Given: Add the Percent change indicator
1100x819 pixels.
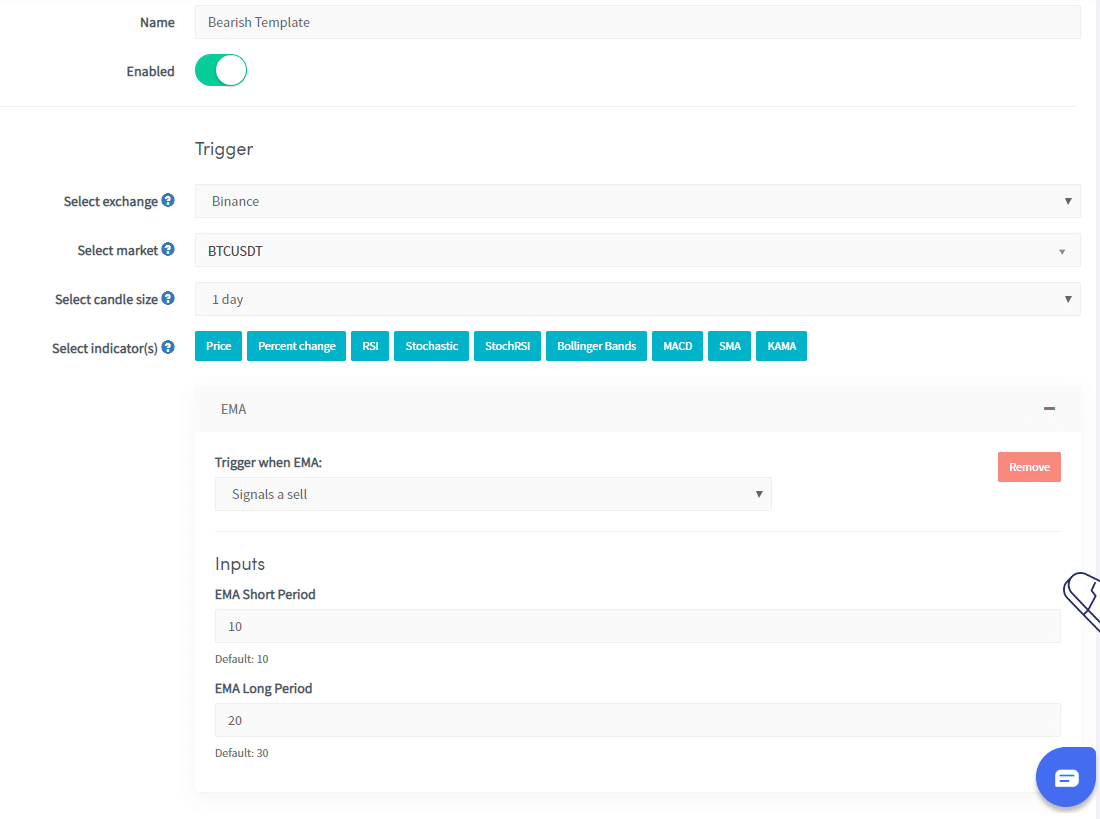Looking at the screenshot, I should 296,346.
